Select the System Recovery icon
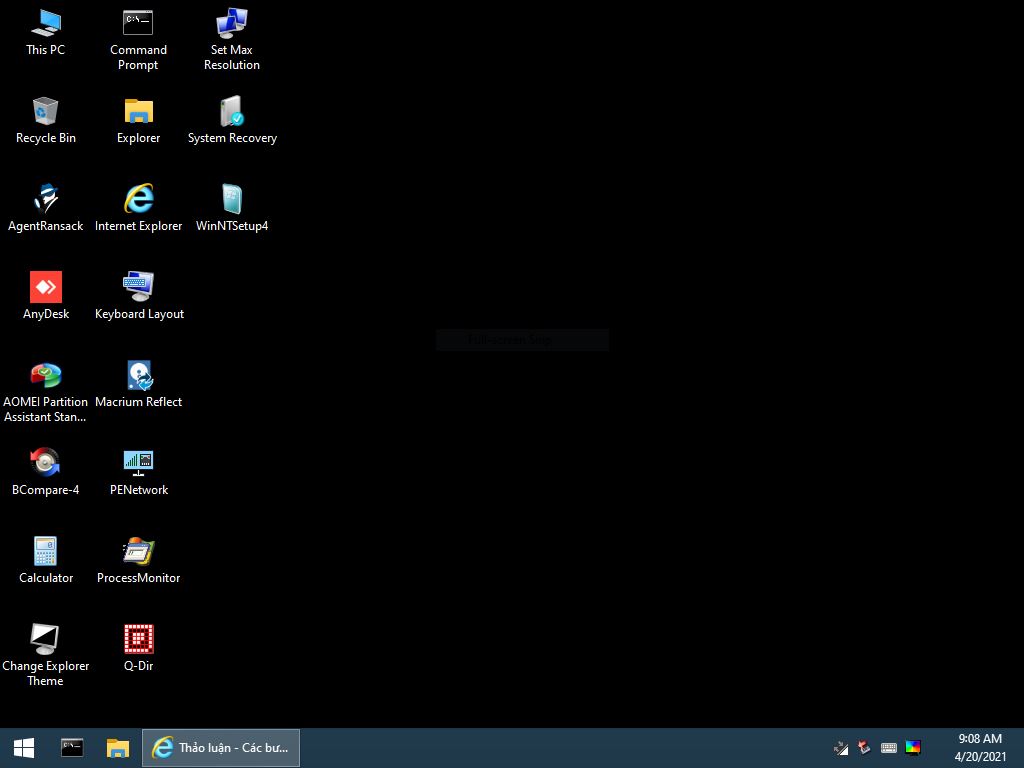Viewport: 1024px width, 768px height. pyautogui.click(x=232, y=120)
